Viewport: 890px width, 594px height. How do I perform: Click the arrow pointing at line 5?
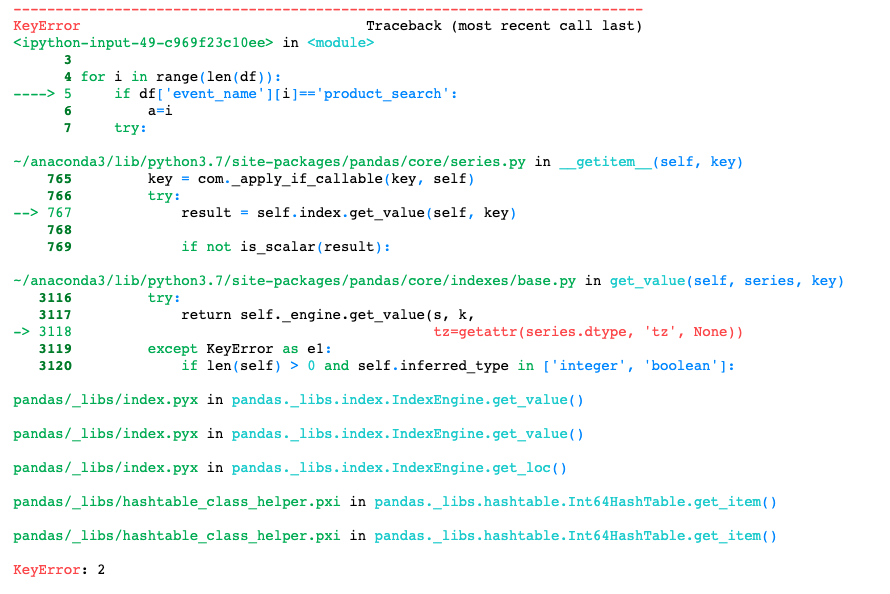[42, 94]
